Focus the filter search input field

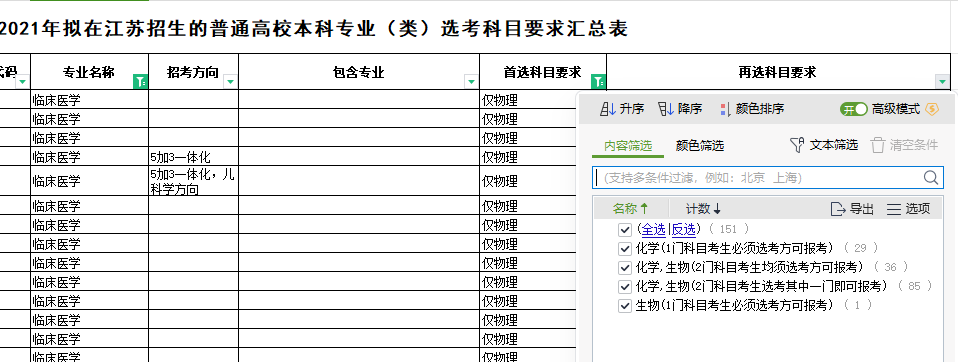pyautogui.click(x=758, y=178)
